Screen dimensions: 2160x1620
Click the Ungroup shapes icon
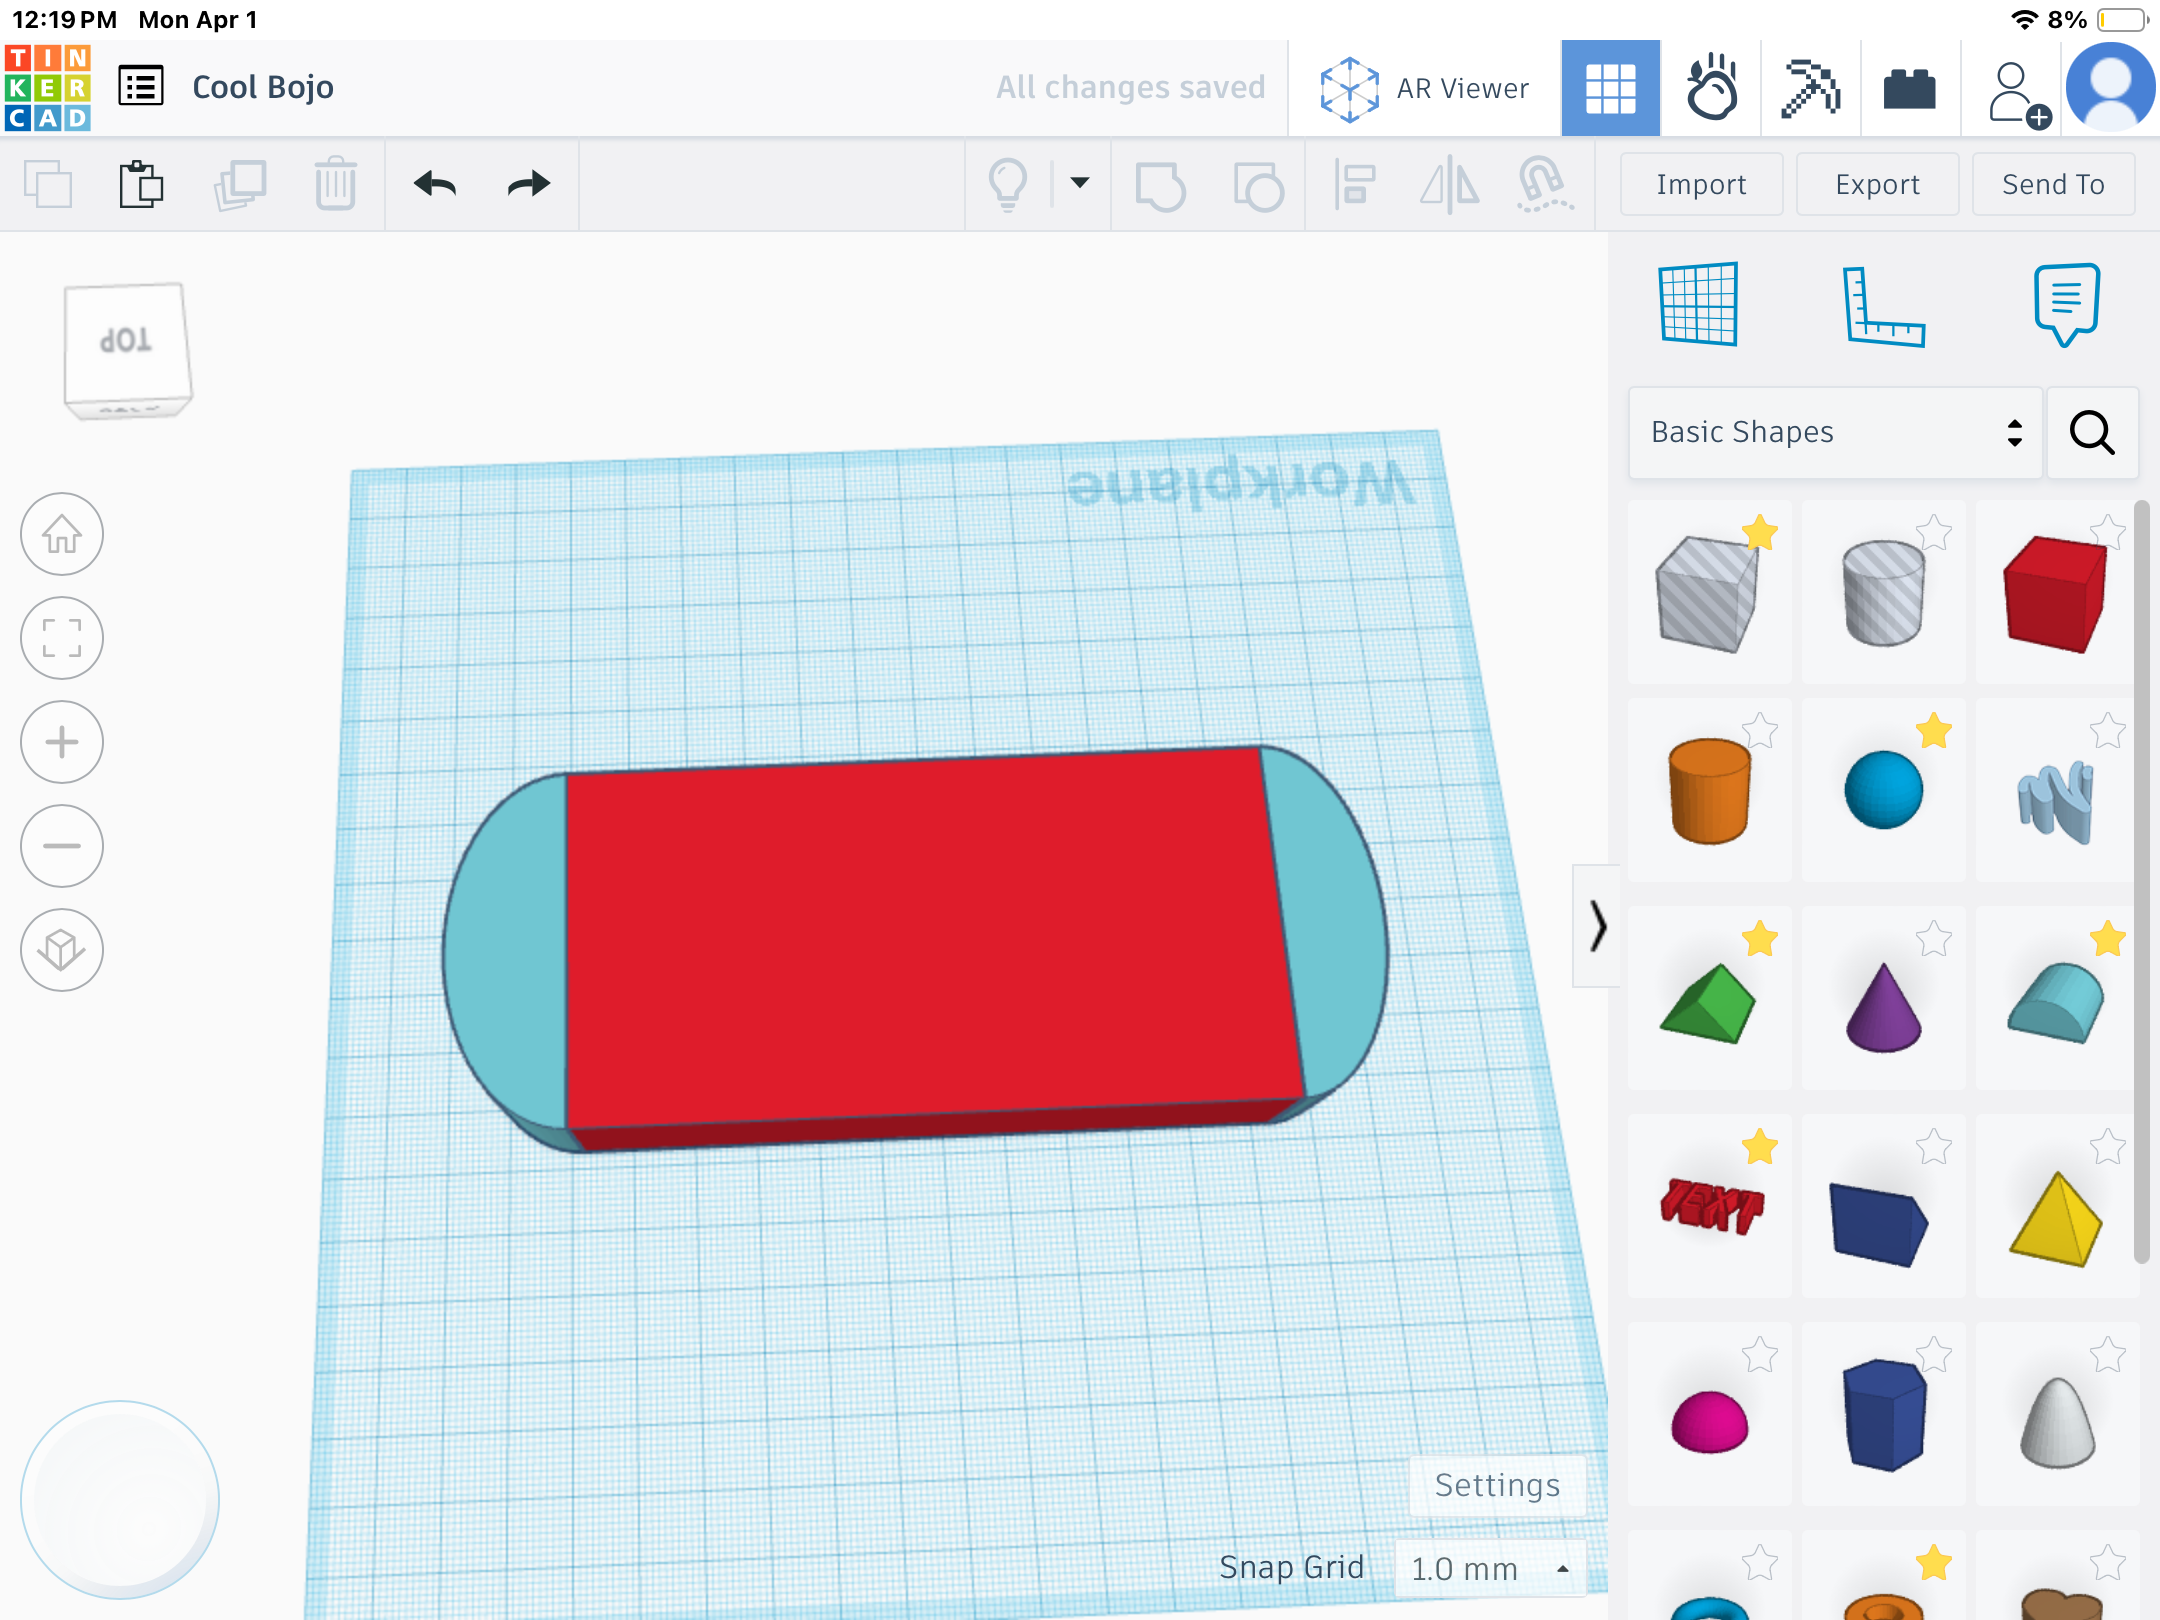point(1258,186)
